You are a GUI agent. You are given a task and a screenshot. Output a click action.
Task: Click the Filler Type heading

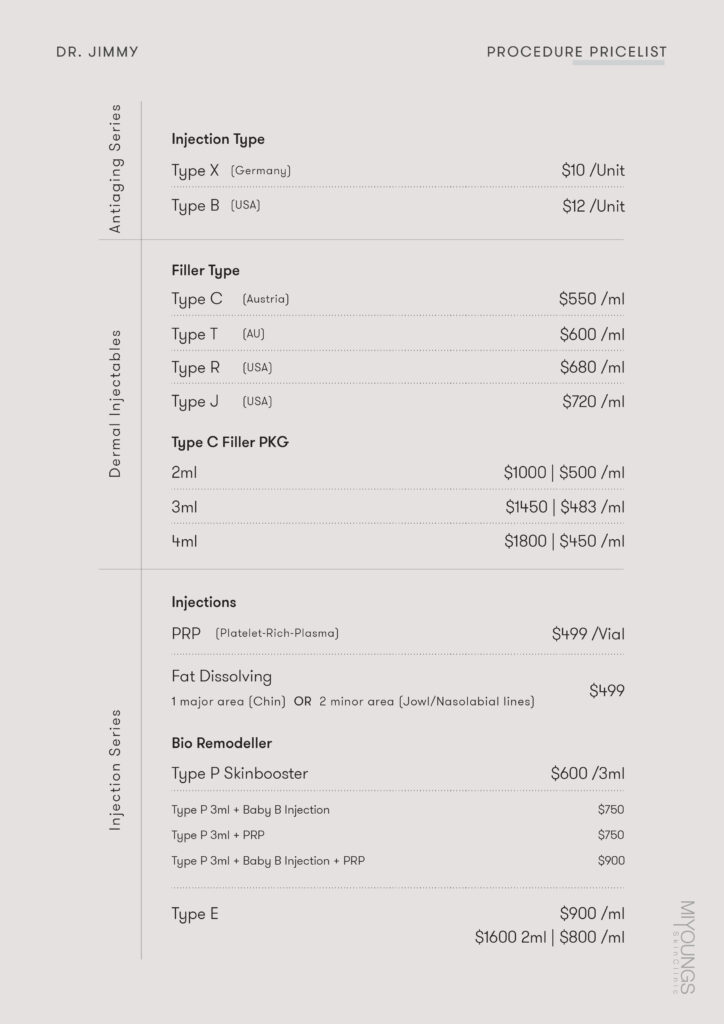click(205, 271)
